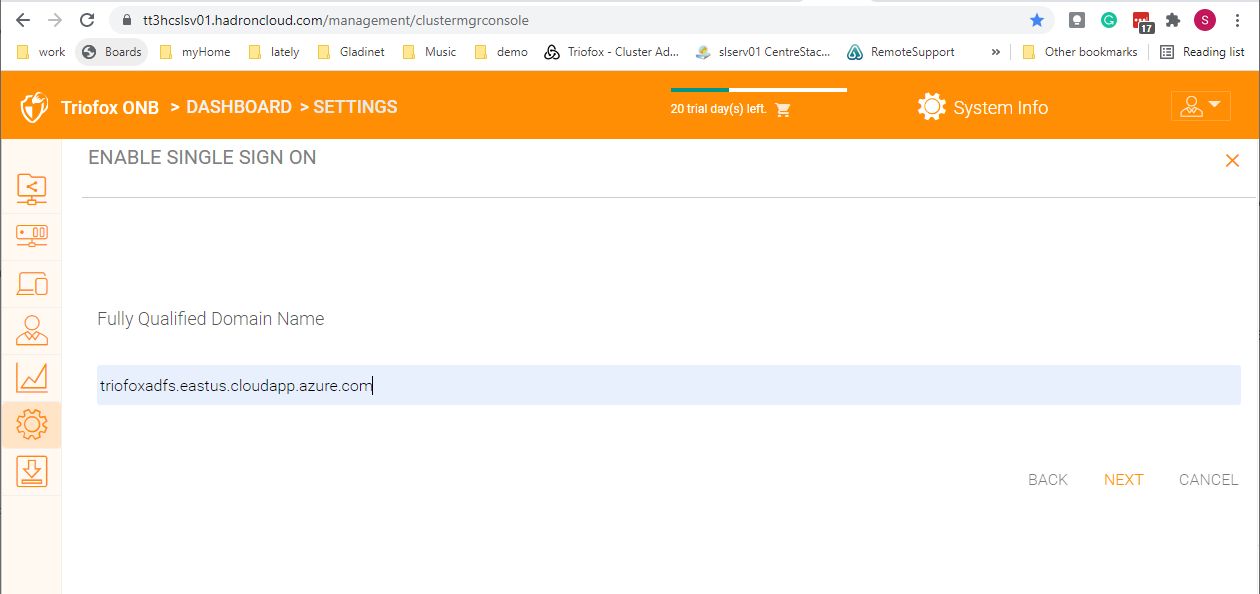The image size is (1260, 594).
Task: Click the site lock icon
Action: click(126, 20)
